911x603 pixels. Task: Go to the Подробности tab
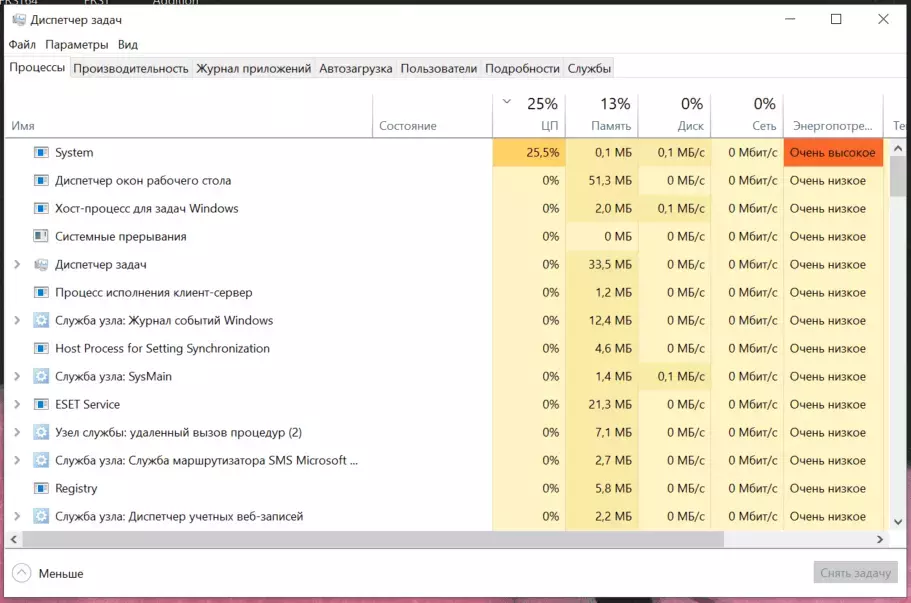pos(522,69)
